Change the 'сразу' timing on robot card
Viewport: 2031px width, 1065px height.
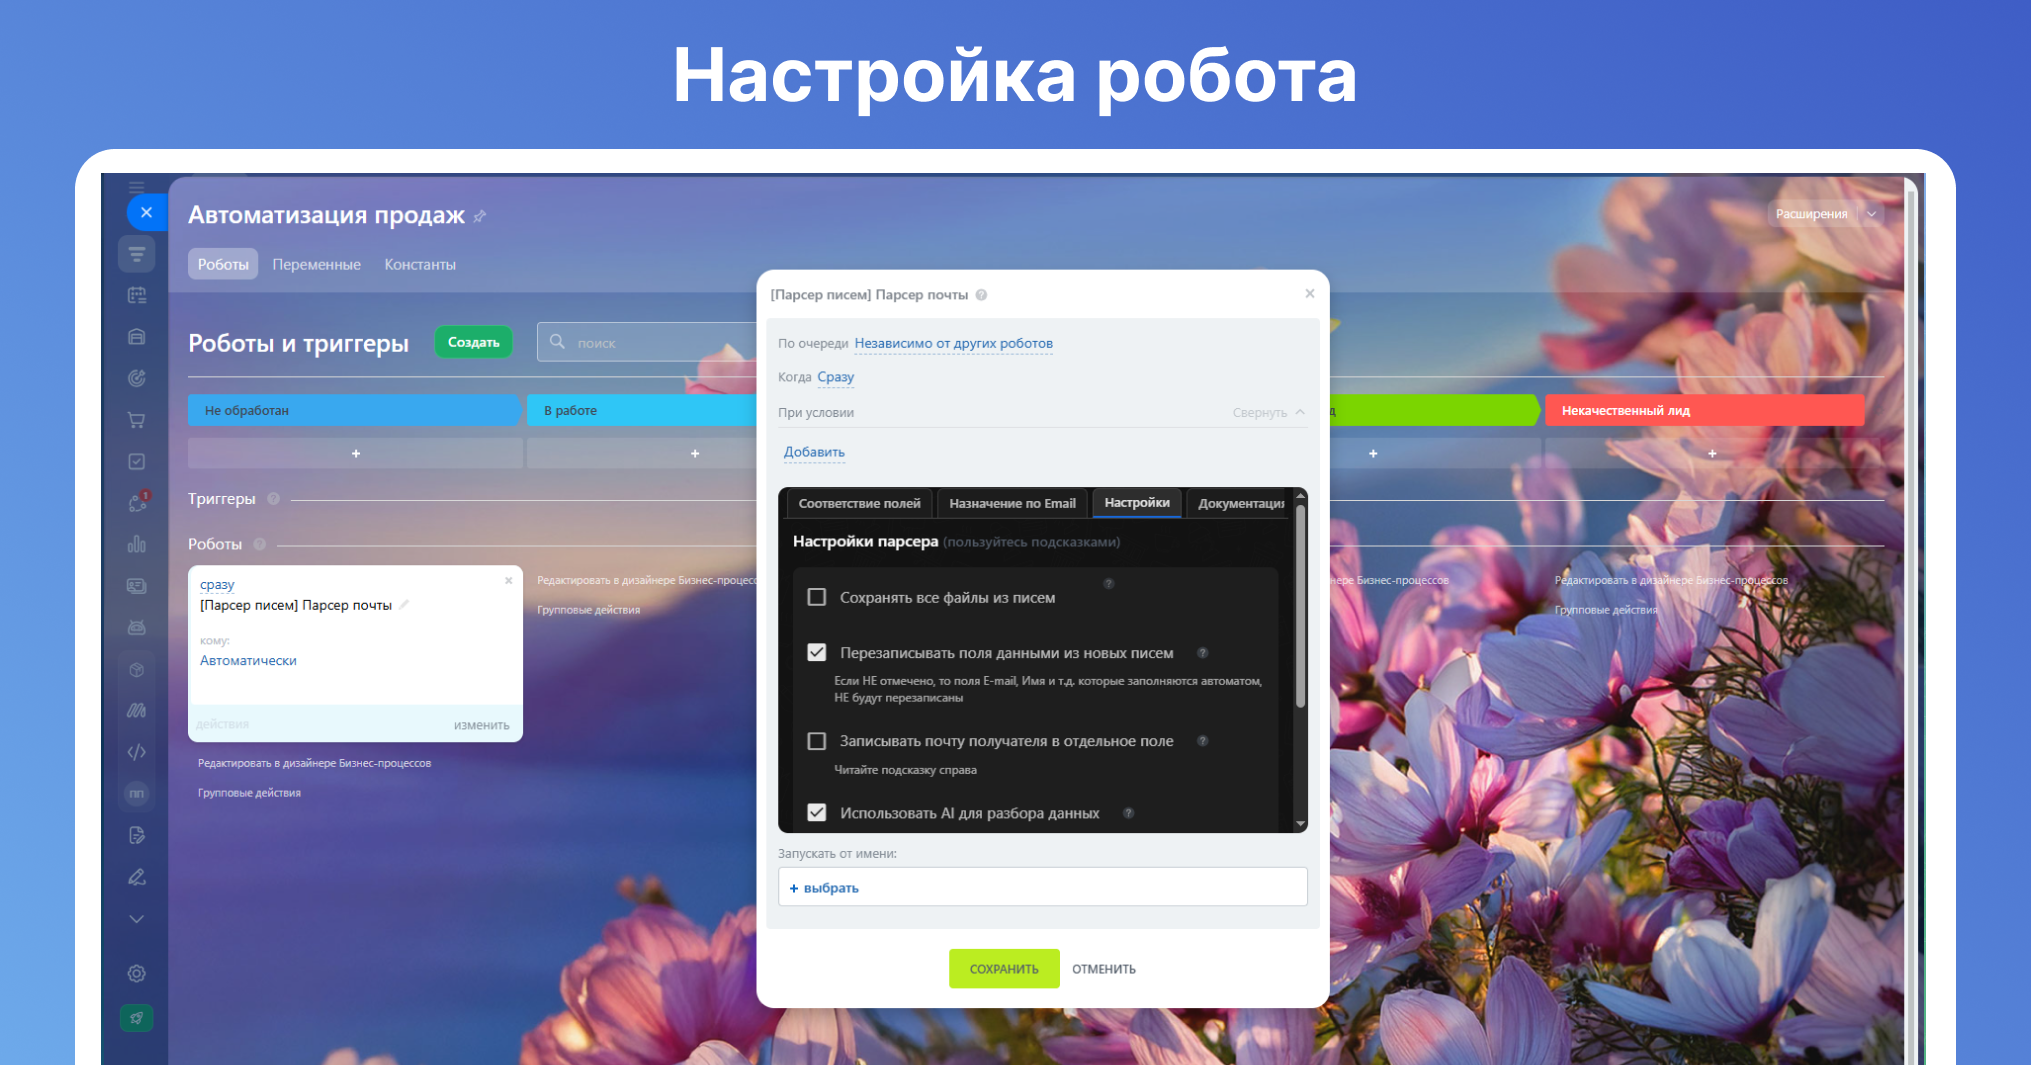(217, 584)
